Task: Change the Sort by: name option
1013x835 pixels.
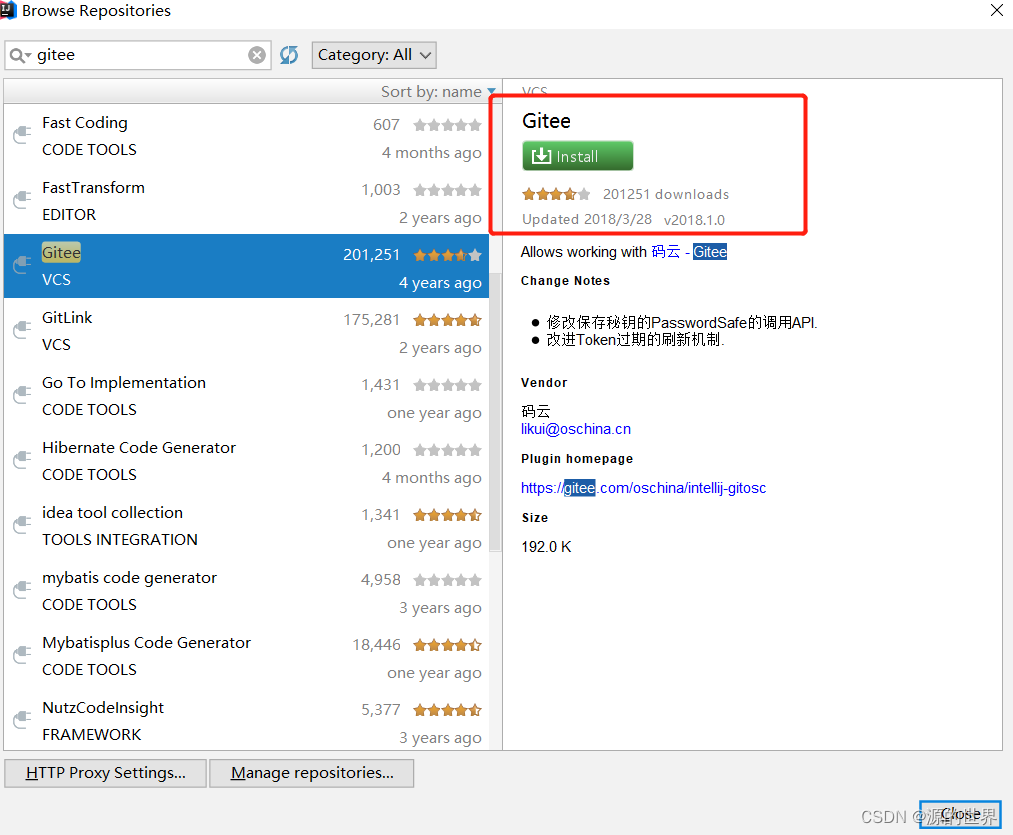Action: point(437,92)
